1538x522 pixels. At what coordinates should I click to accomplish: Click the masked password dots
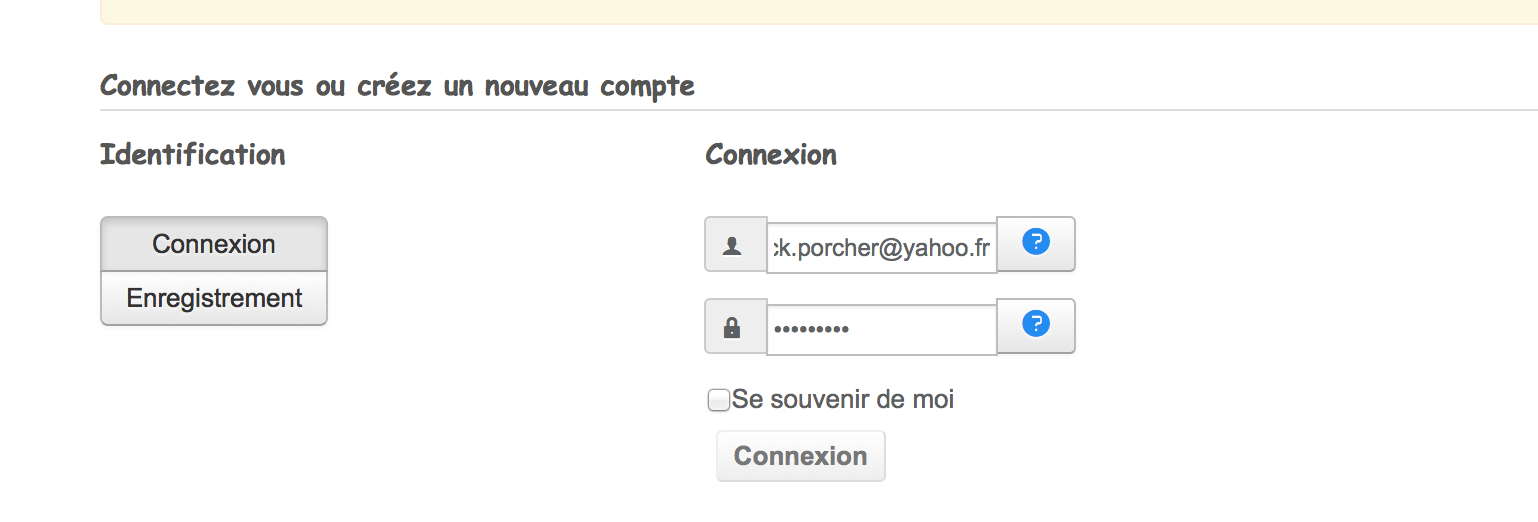tap(811, 328)
